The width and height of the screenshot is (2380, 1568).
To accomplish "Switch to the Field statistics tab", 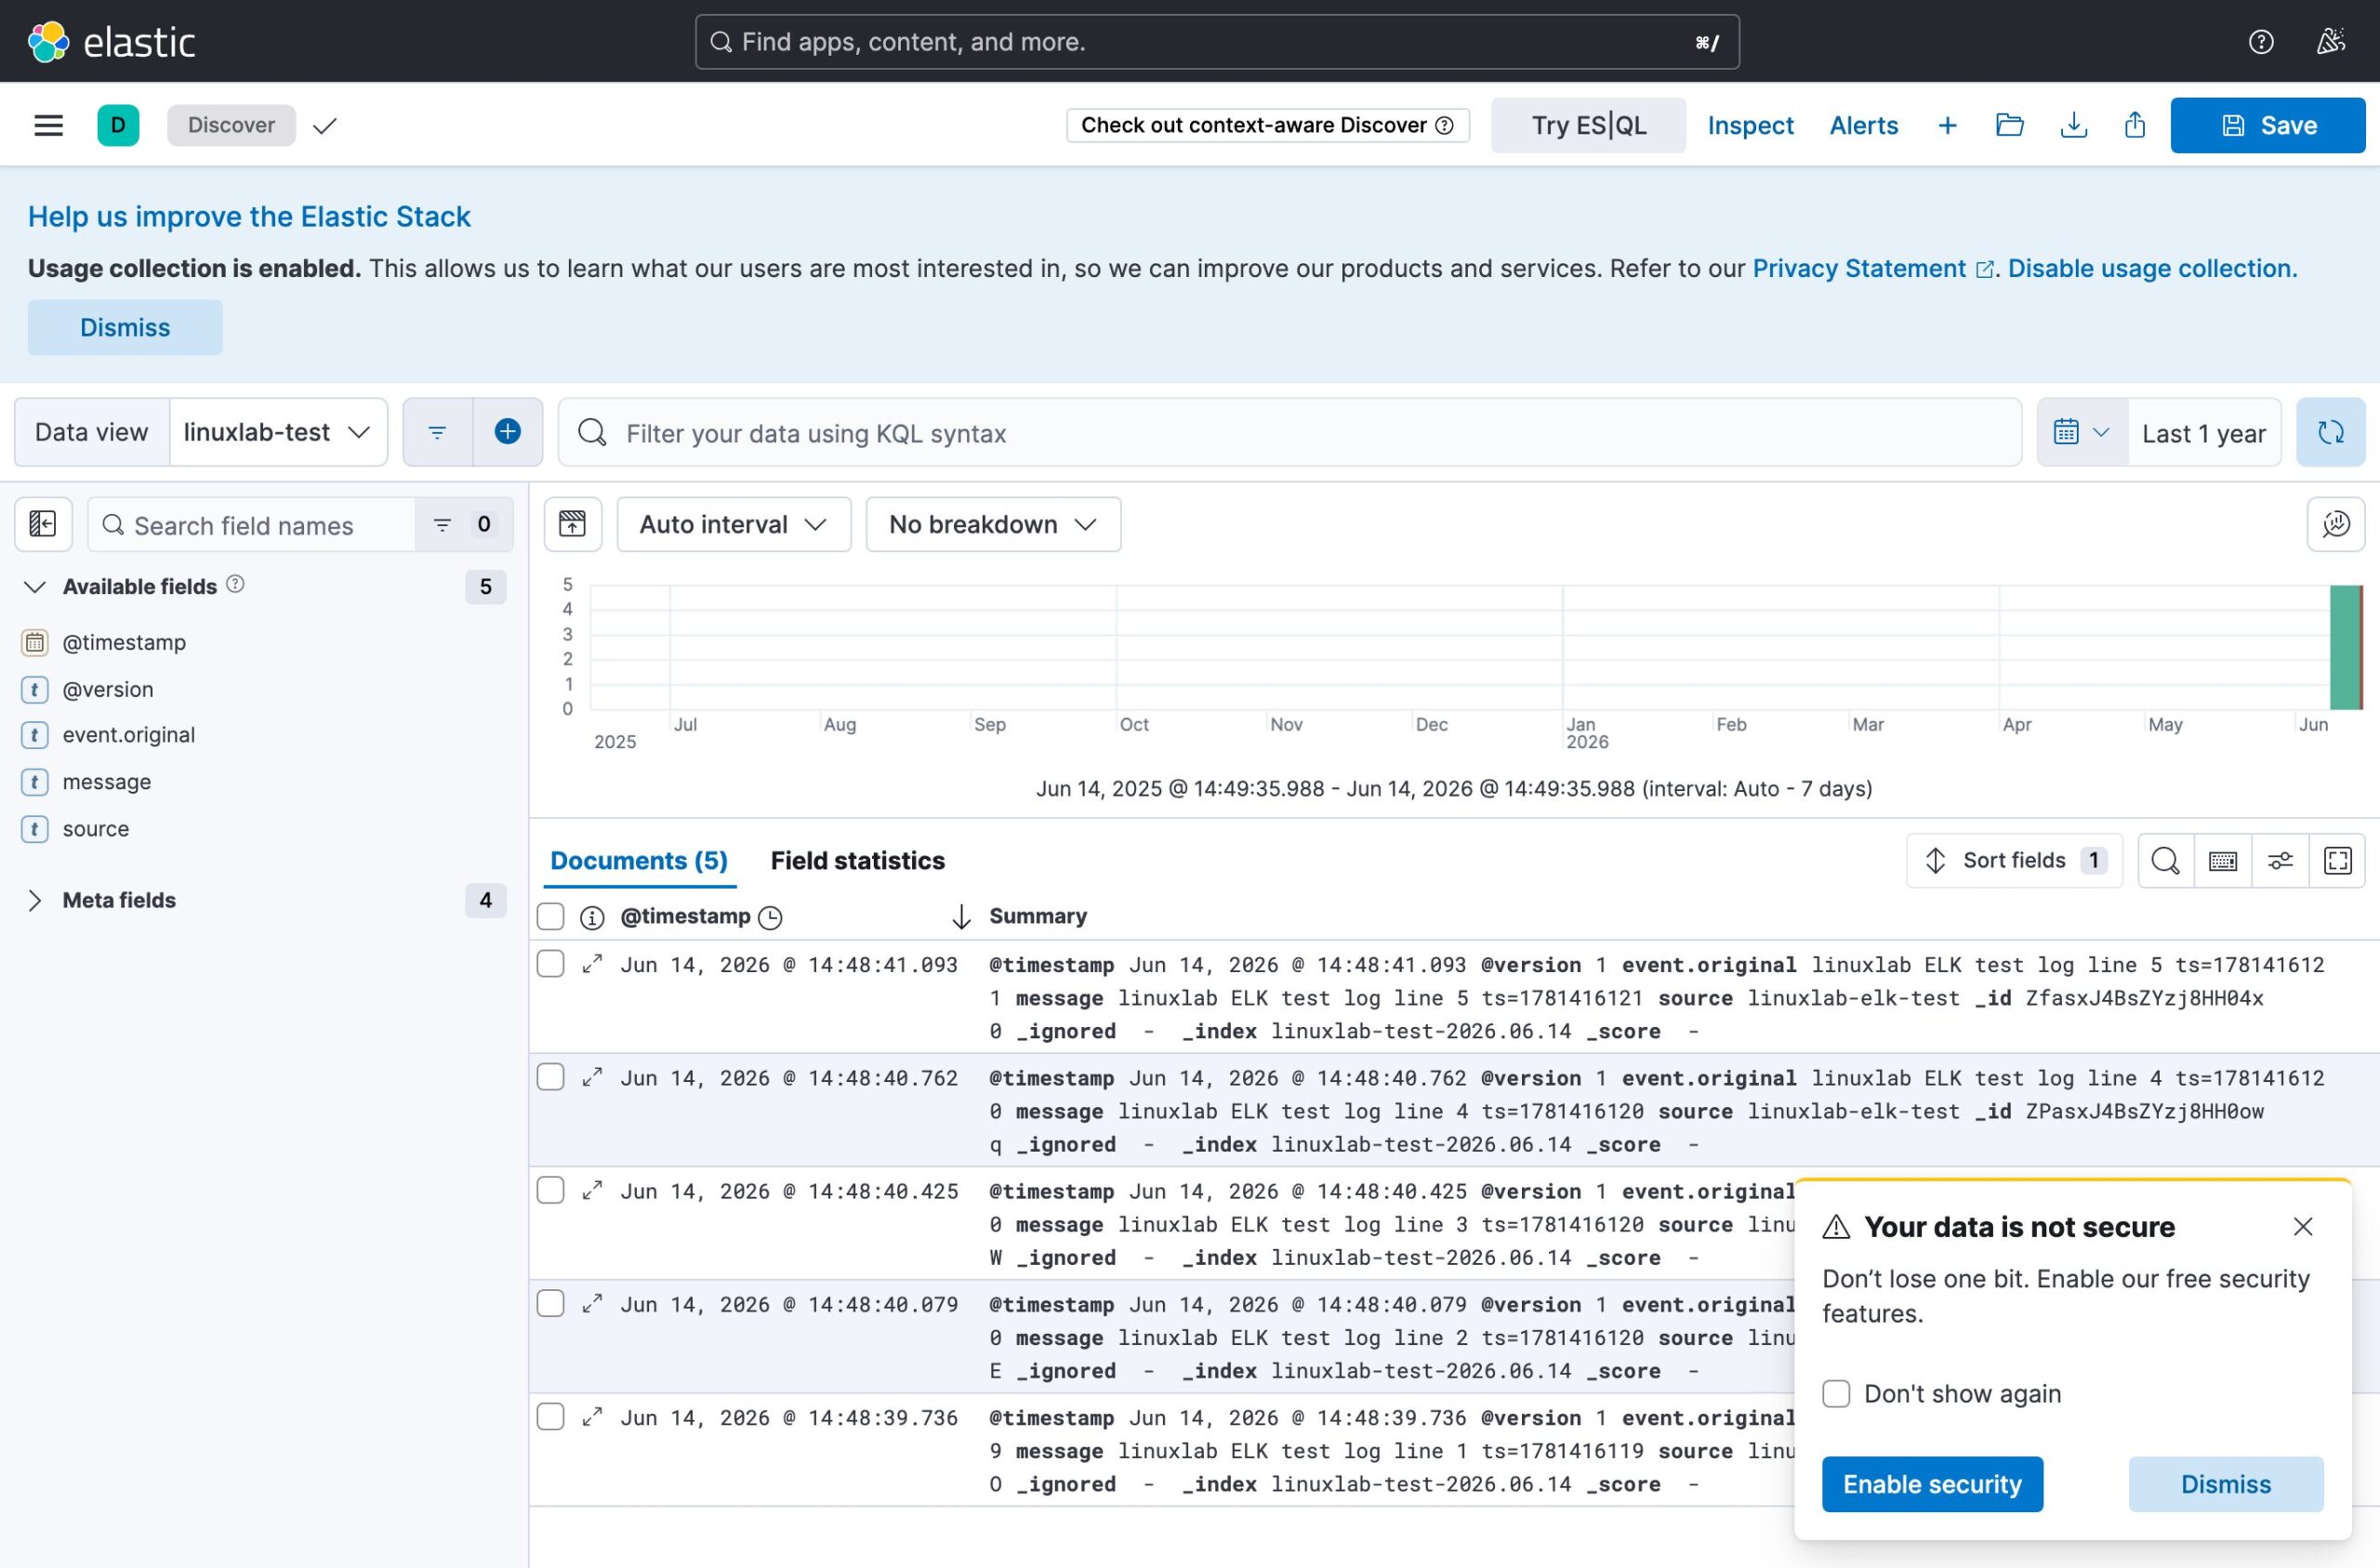I will pyautogui.click(x=857, y=860).
